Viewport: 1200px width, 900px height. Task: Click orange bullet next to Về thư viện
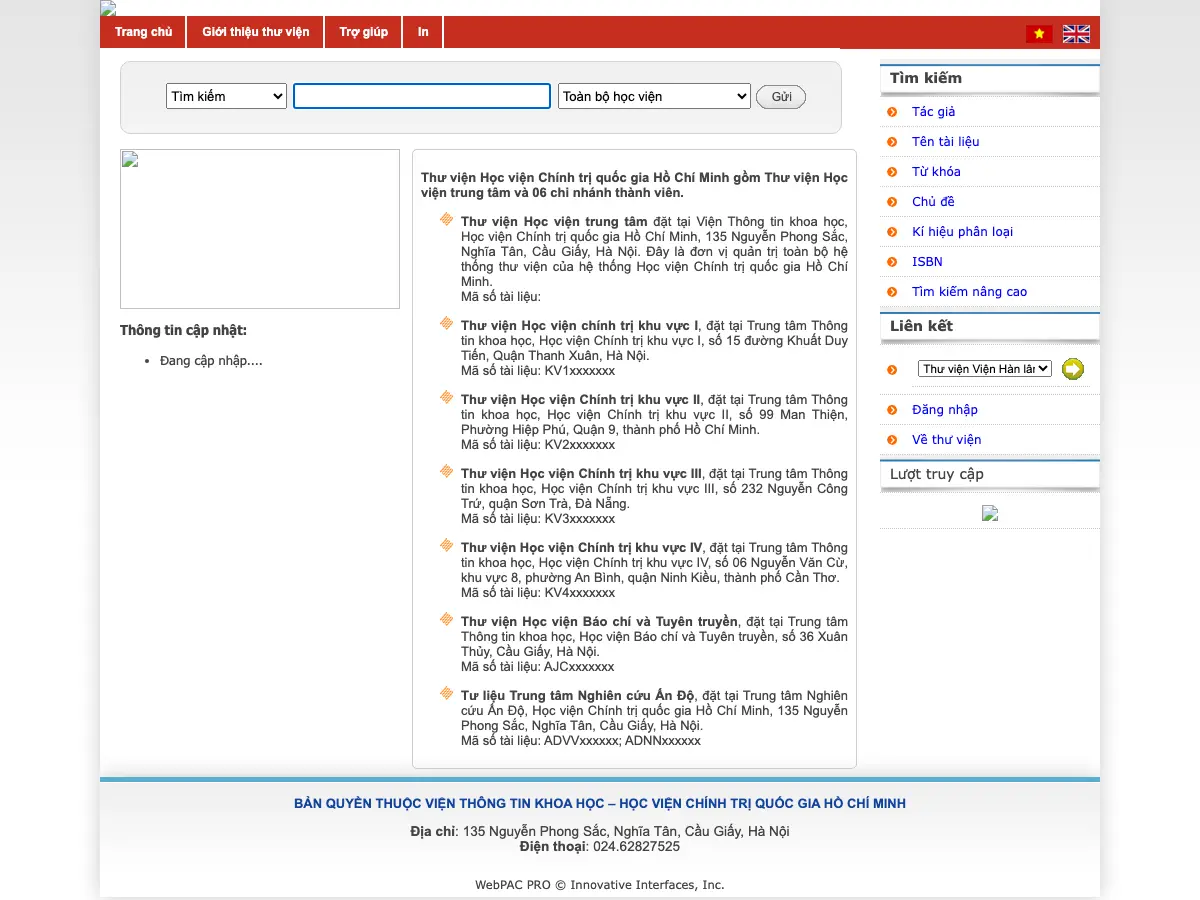[892, 440]
